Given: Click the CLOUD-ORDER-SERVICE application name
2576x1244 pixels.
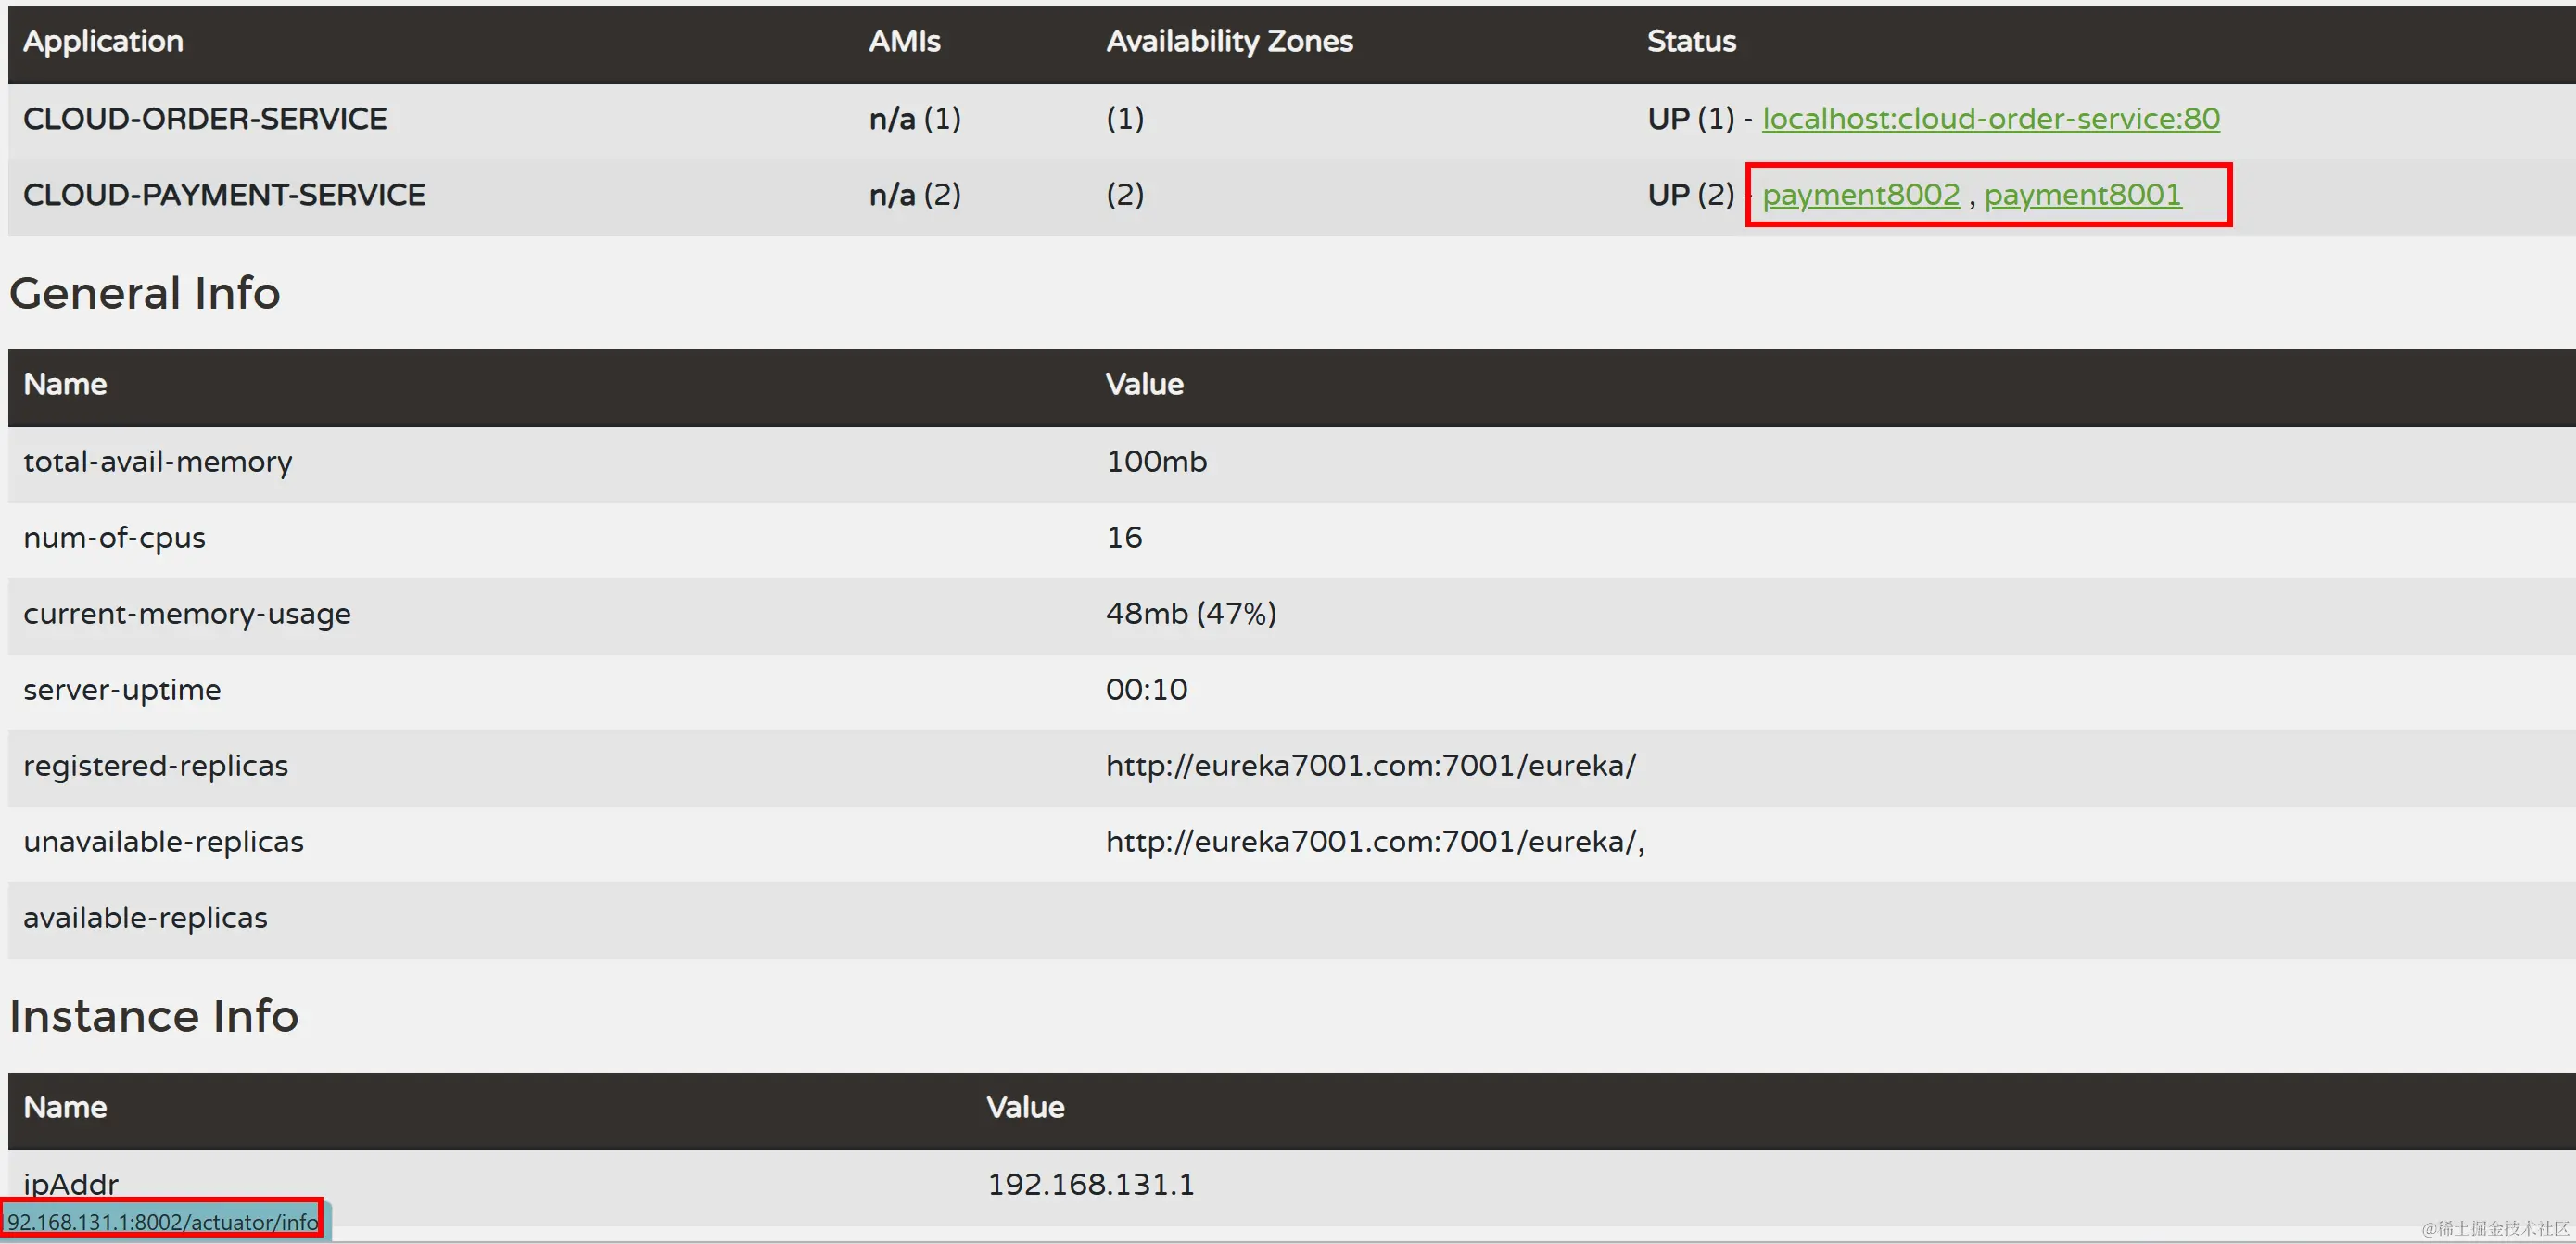Looking at the screenshot, I should pyautogui.click(x=205, y=119).
